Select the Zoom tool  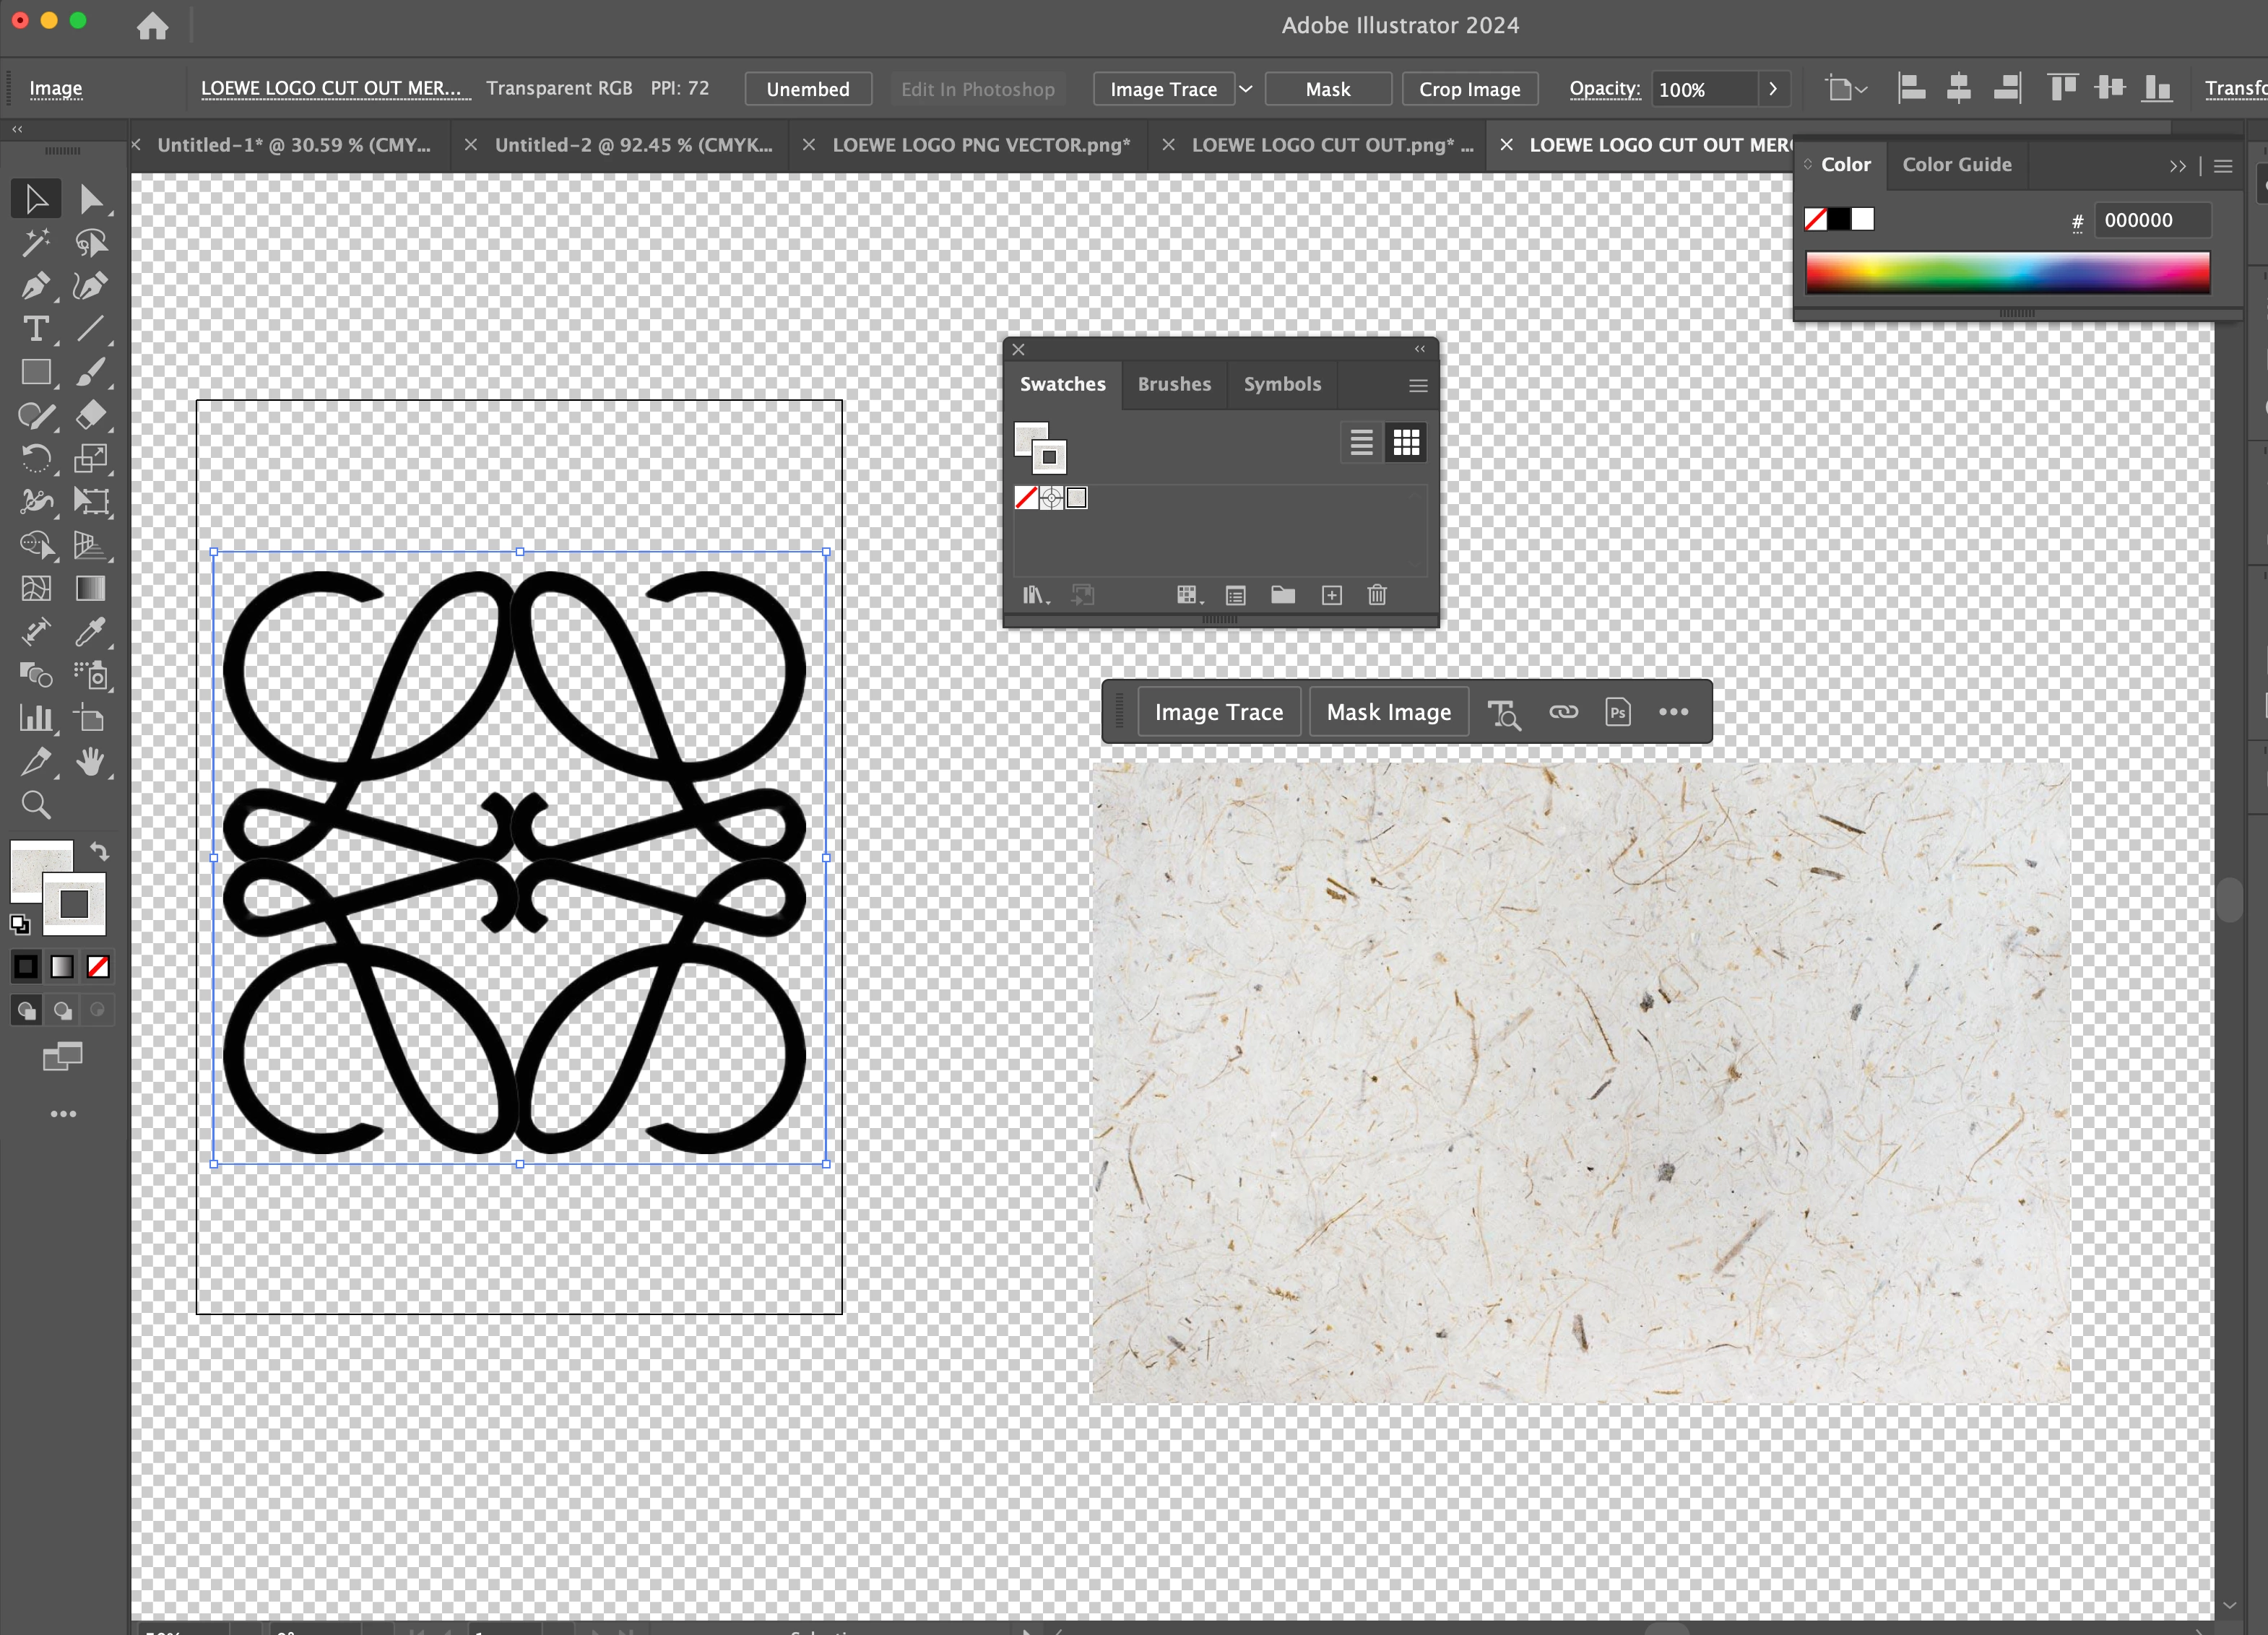35,805
